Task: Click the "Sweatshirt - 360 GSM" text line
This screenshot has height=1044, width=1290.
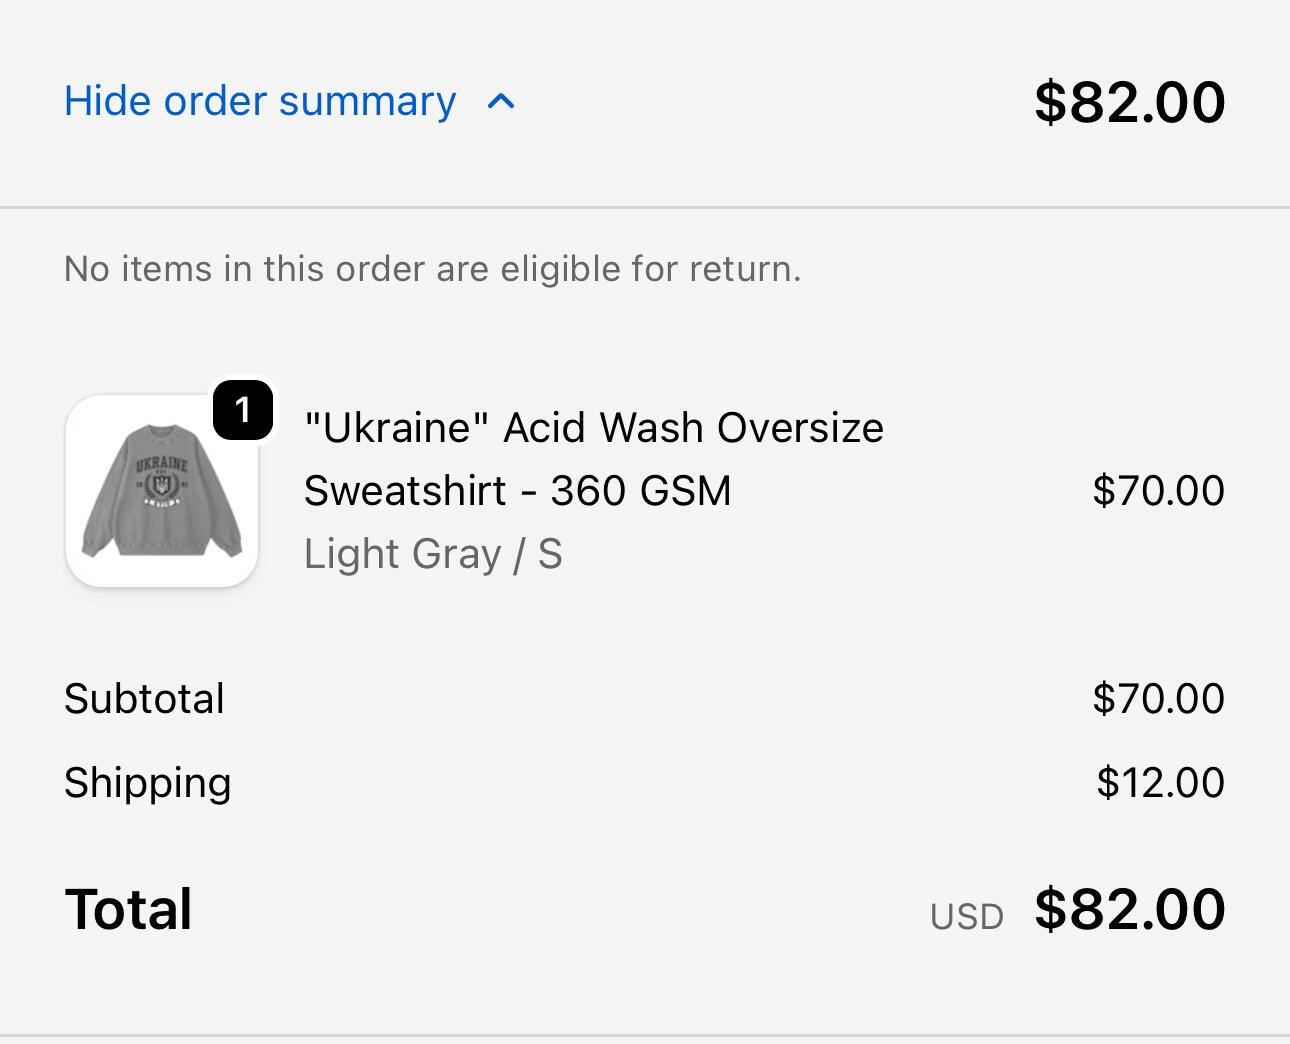Action: pyautogui.click(x=517, y=491)
